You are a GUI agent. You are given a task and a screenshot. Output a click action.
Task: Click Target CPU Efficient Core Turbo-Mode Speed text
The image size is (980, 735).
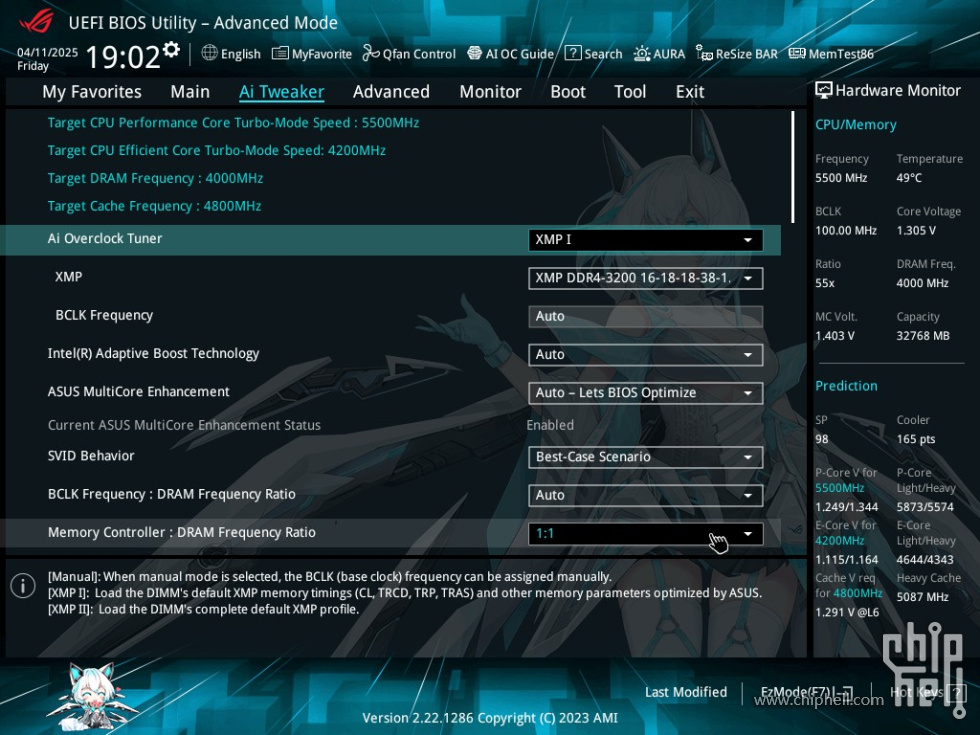pyautogui.click(x=217, y=151)
